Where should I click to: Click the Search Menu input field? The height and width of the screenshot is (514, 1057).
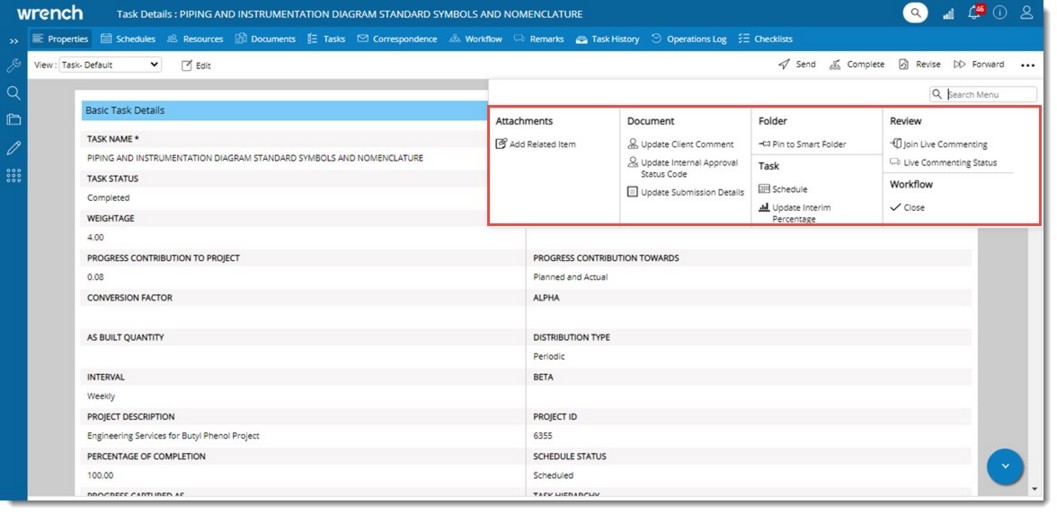(x=990, y=95)
